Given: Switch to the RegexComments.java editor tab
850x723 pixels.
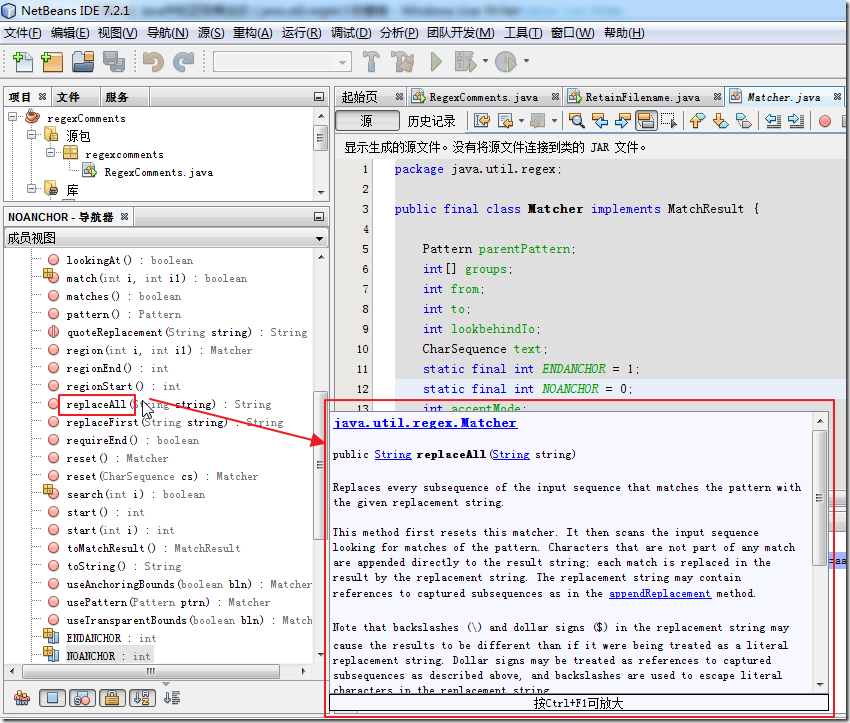Looking at the screenshot, I should (484, 97).
